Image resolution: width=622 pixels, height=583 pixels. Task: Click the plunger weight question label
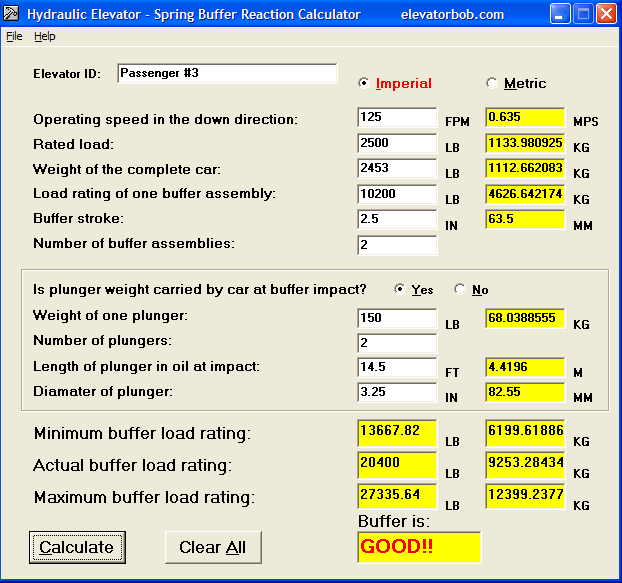[x=200, y=290]
